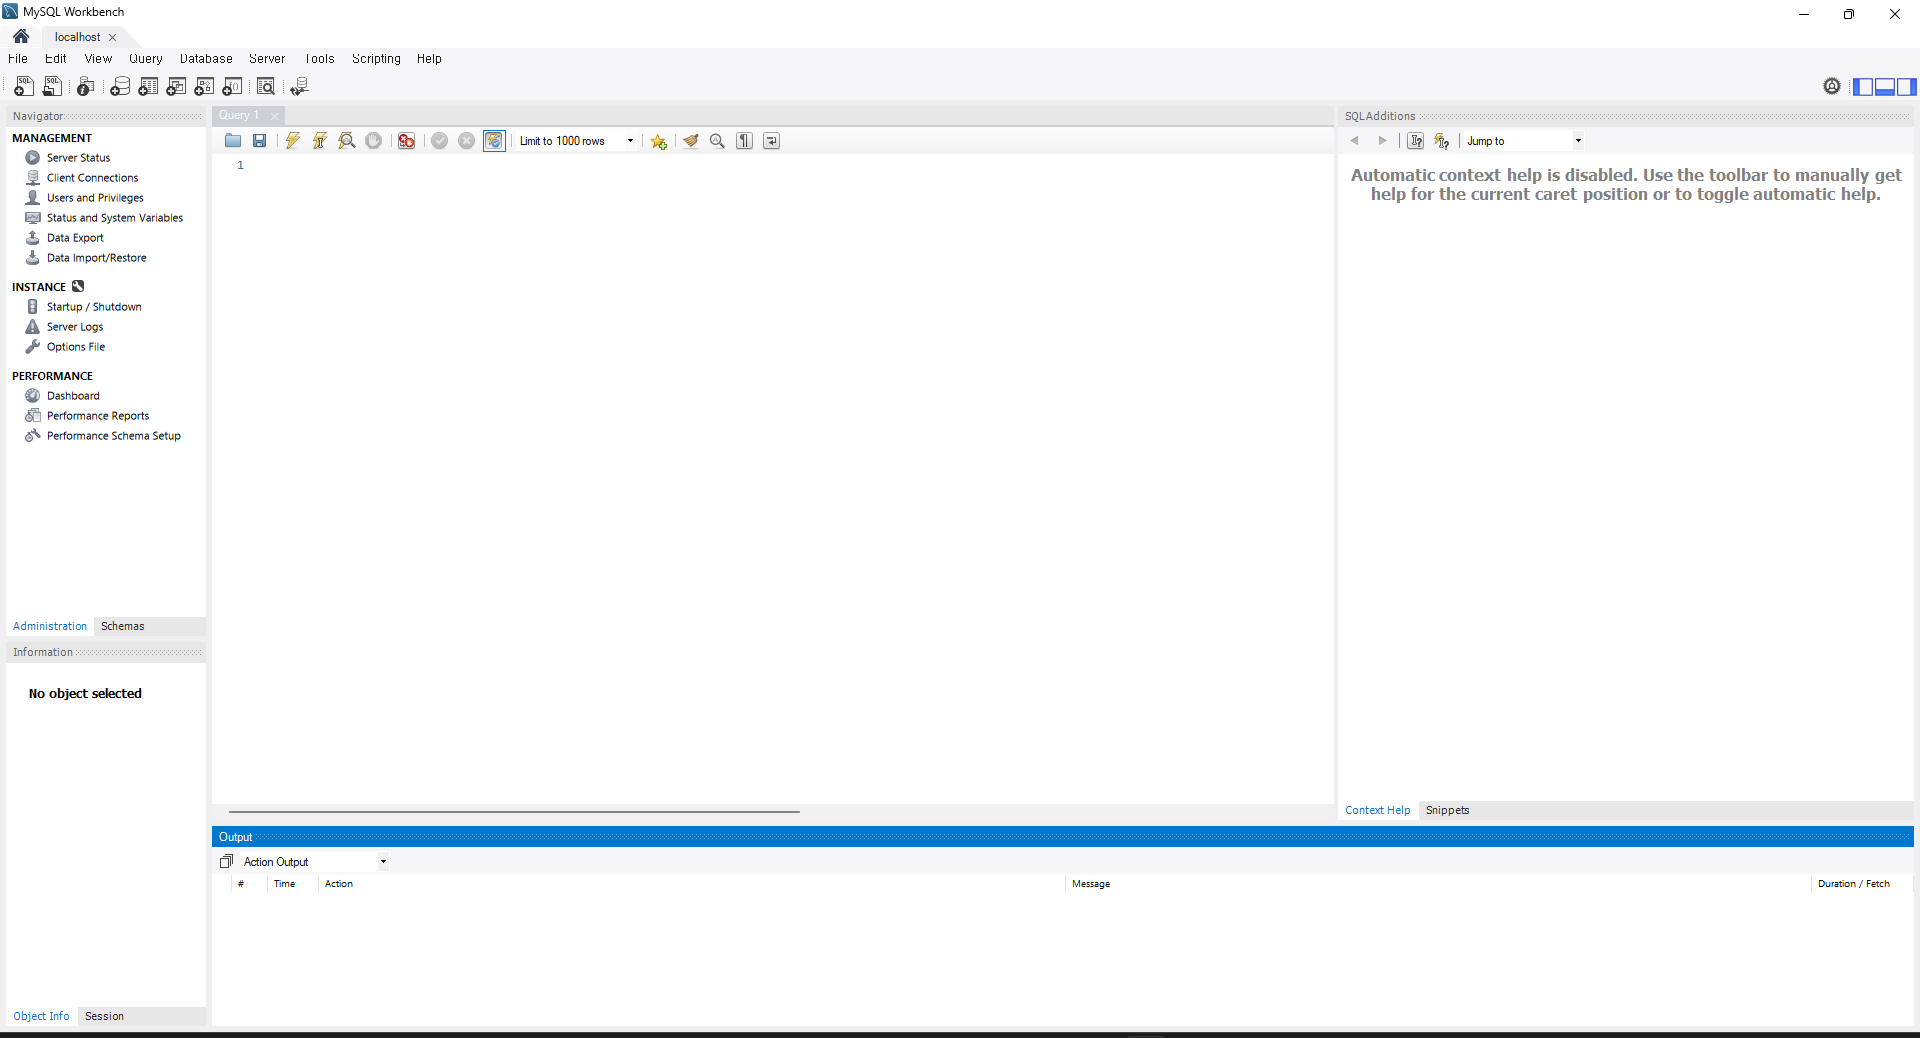Toggle the bottom output panel visibility
The image size is (1920, 1038).
pos(1885,87)
